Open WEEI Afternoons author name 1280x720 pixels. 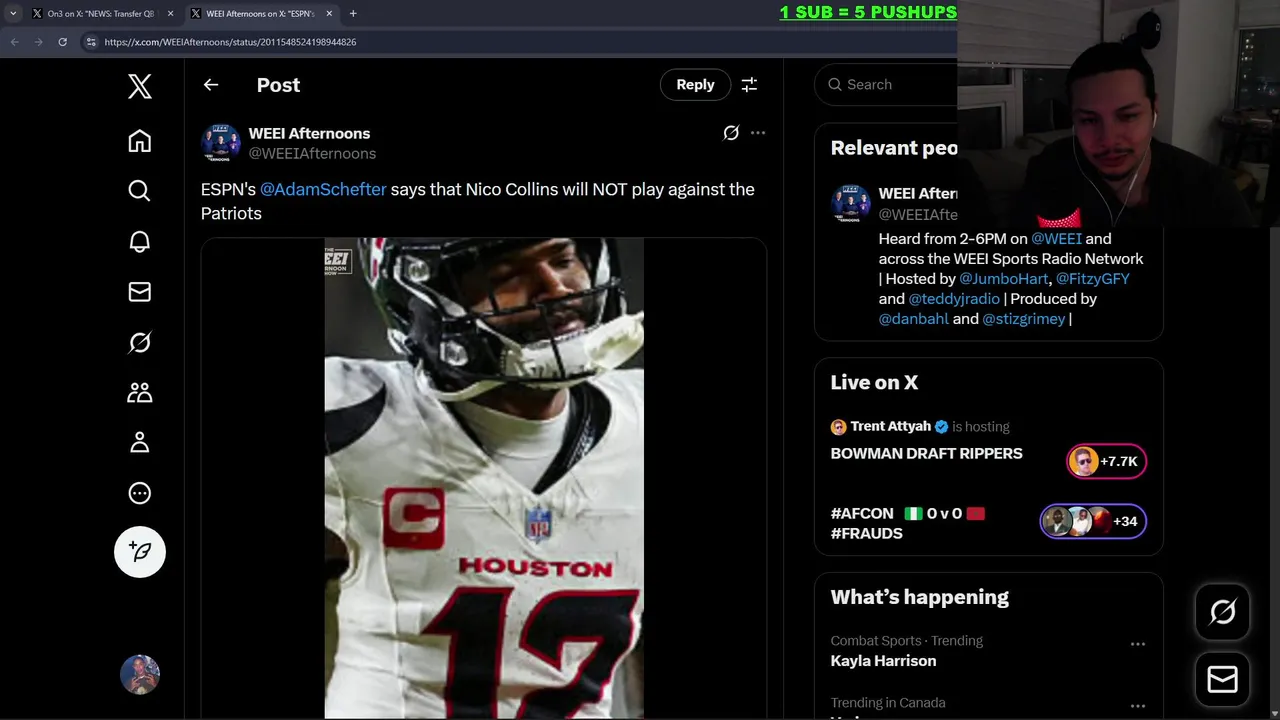tap(309, 133)
